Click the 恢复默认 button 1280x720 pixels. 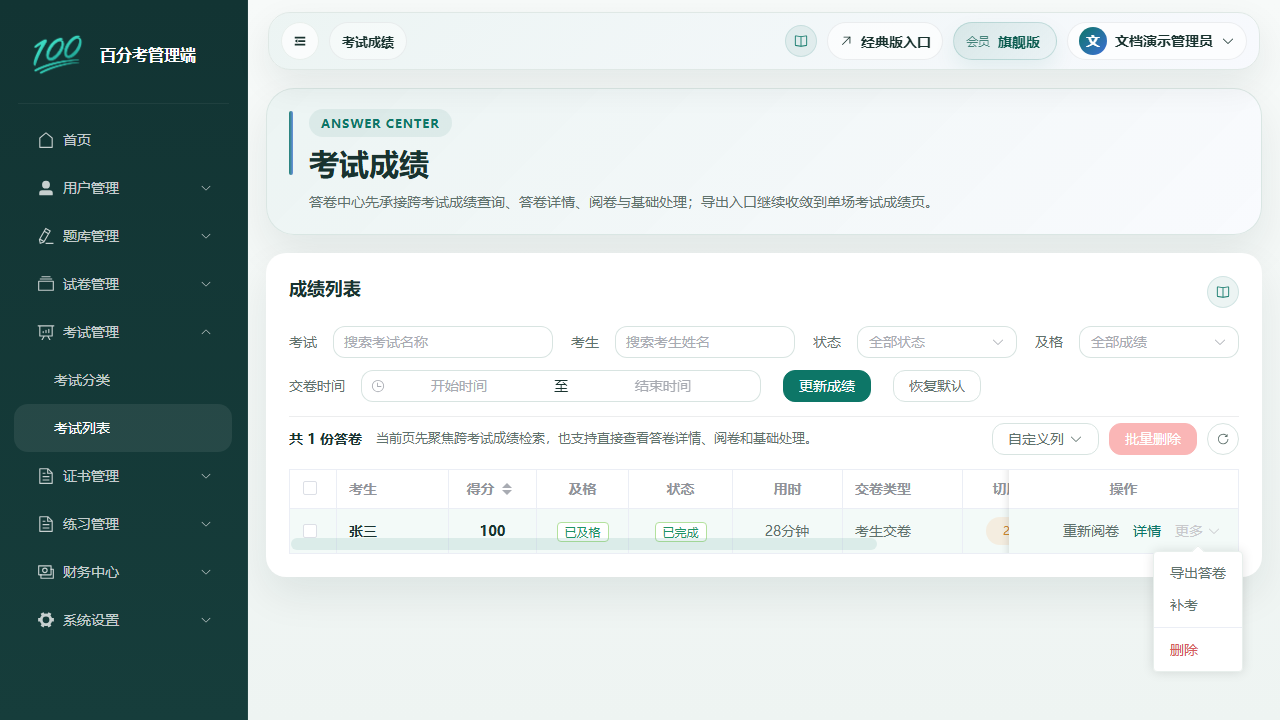937,386
